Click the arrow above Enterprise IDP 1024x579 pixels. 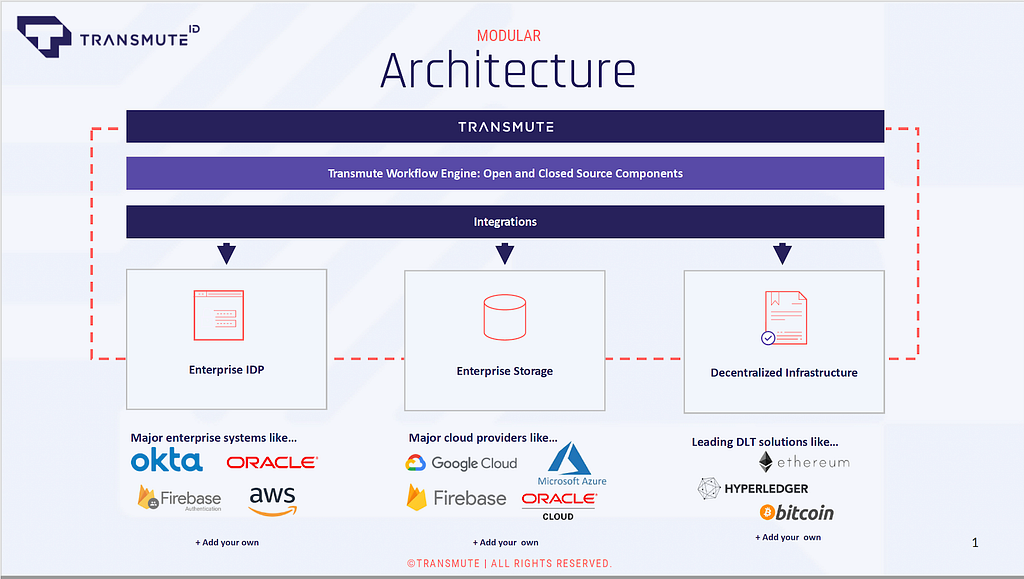click(x=227, y=253)
